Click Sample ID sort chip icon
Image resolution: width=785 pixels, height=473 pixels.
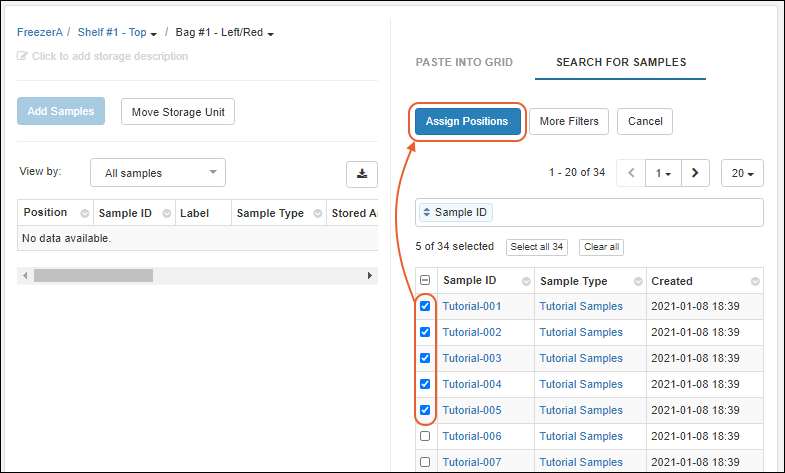point(427,213)
